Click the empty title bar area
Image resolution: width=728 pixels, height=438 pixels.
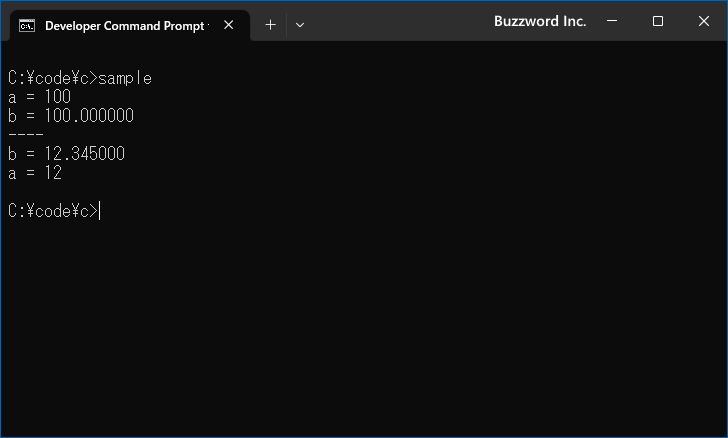[400, 21]
